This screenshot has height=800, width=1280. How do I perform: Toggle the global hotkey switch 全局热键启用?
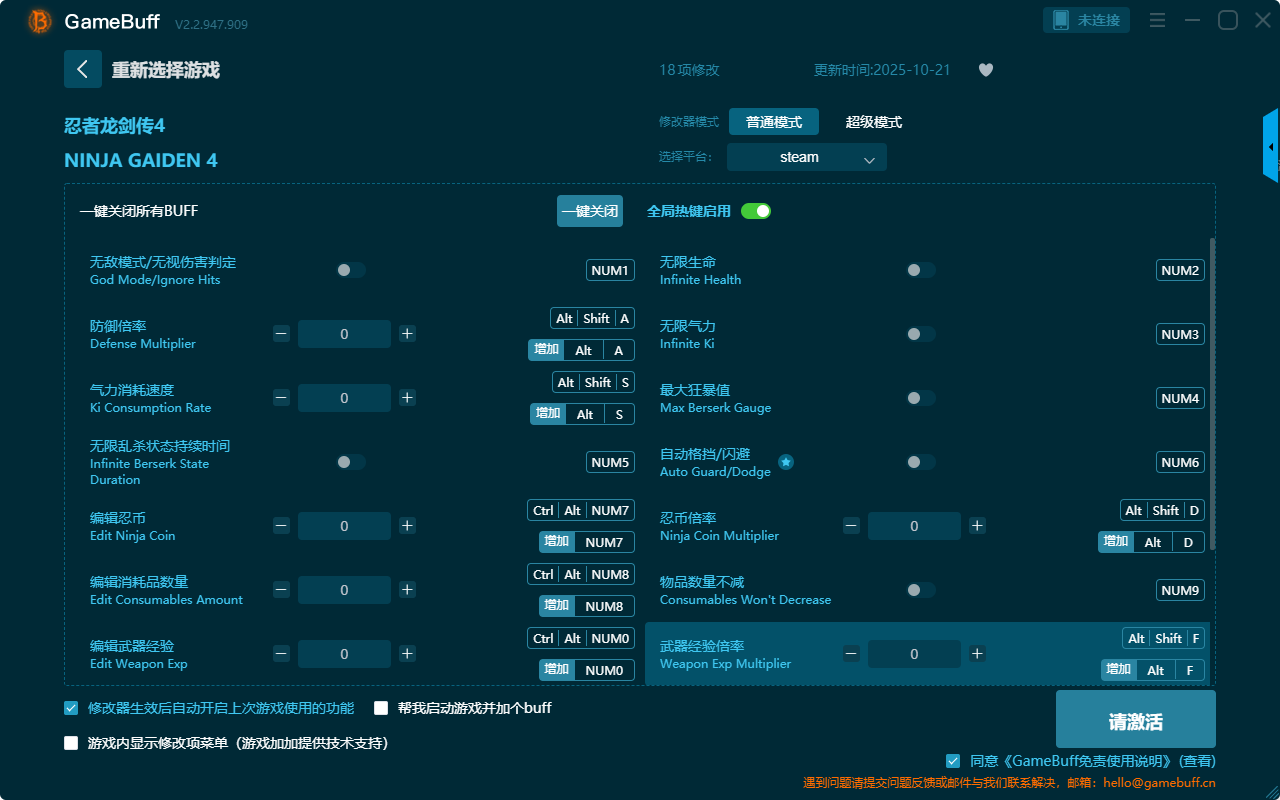[756, 211]
